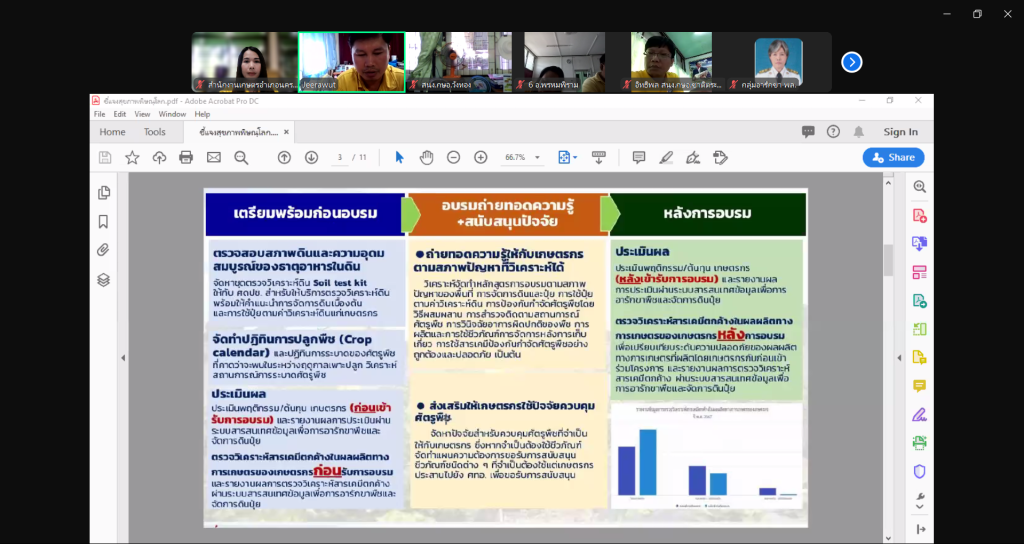Click the zoom out minus icon
Image resolution: width=1024 pixels, height=544 pixels.
[x=453, y=157]
